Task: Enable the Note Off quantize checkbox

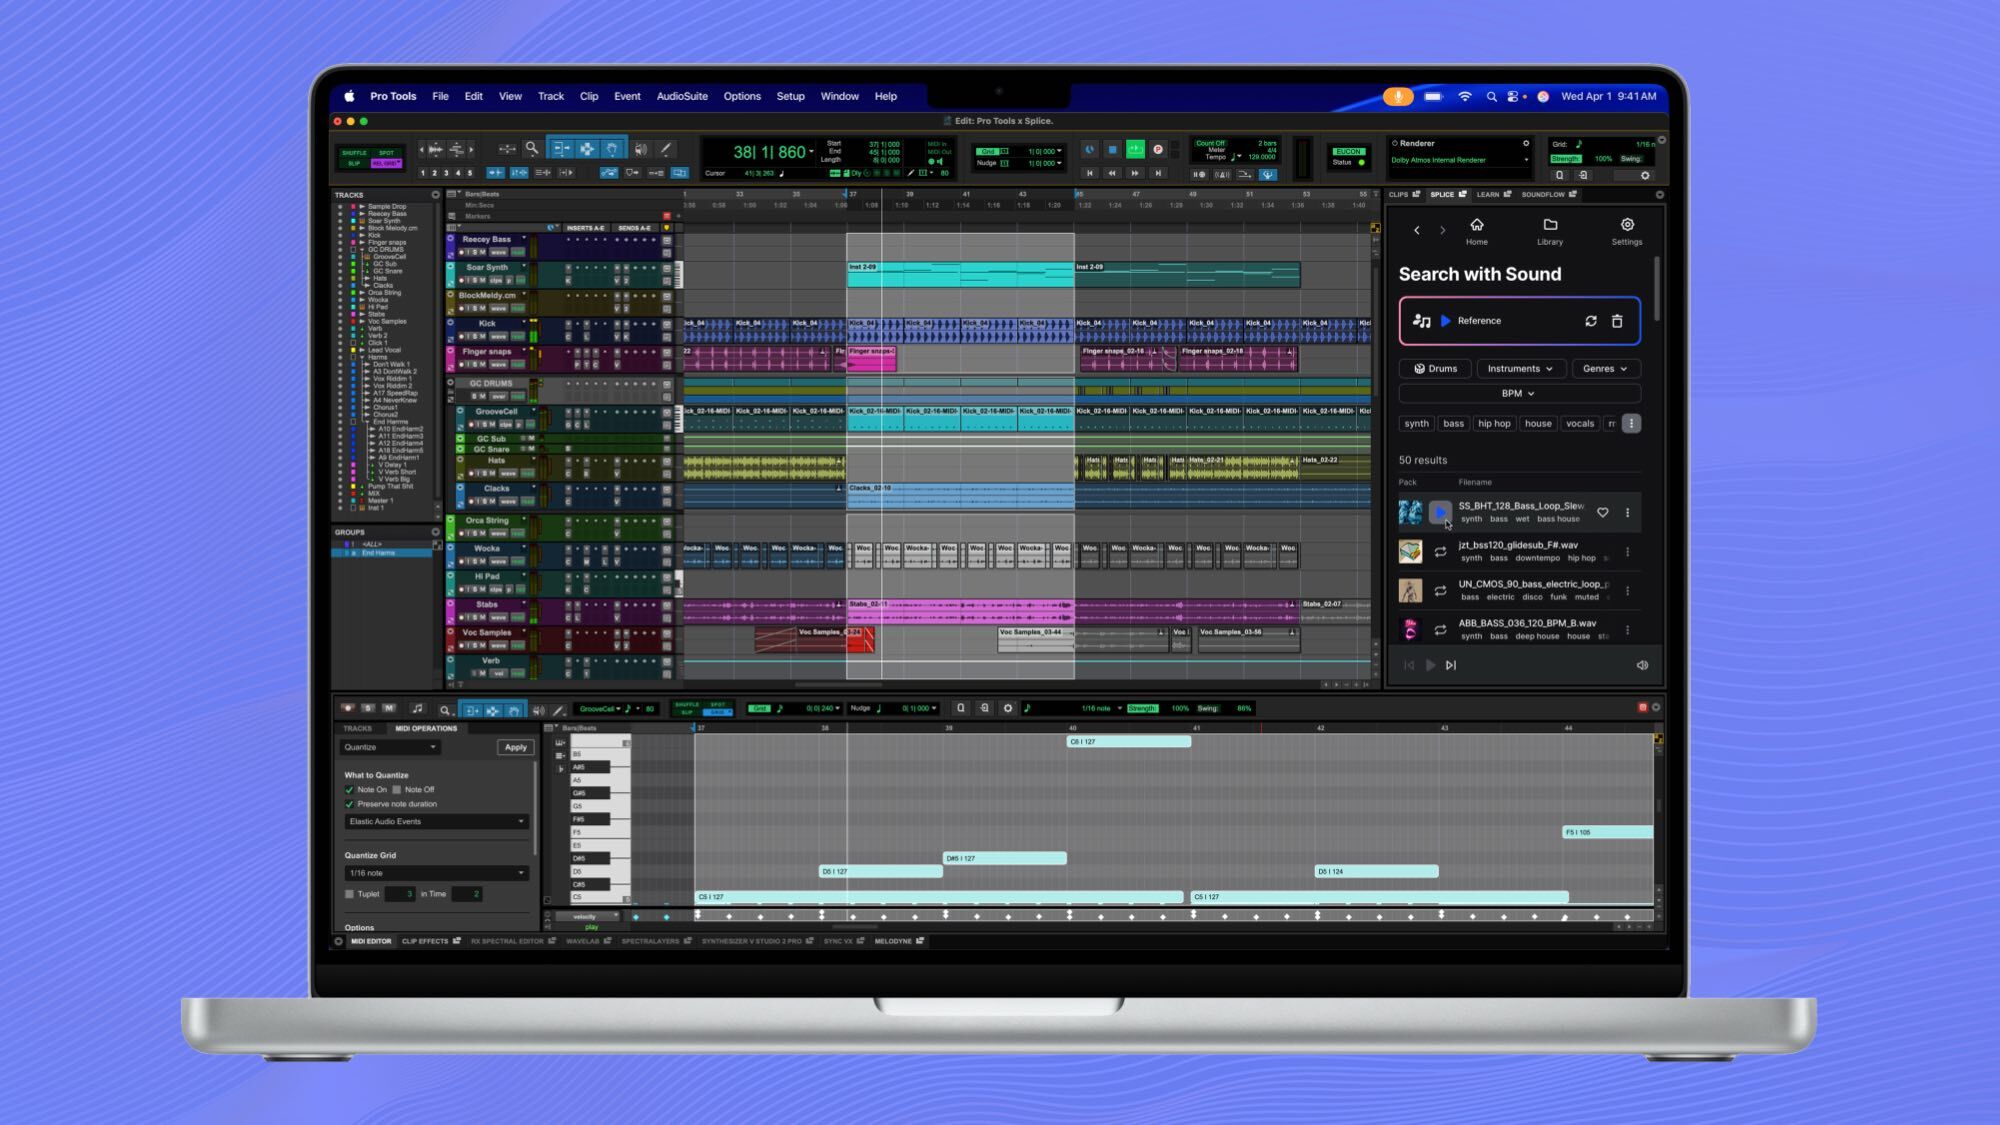Action: click(x=397, y=789)
